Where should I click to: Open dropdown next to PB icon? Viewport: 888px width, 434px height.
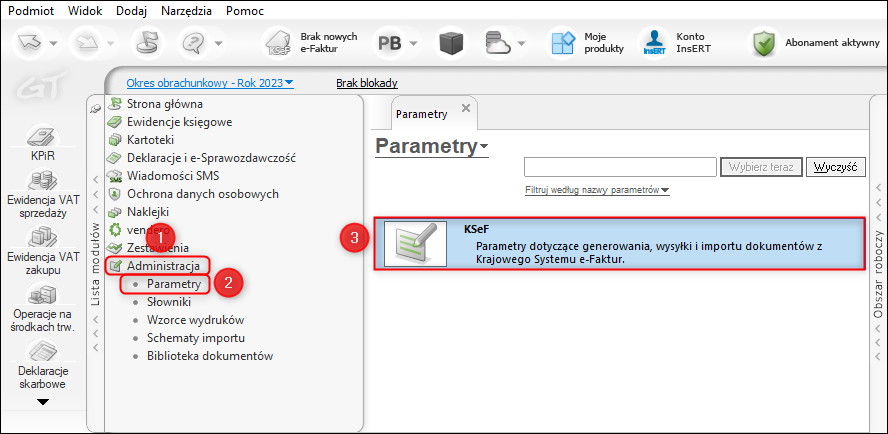[x=414, y=44]
